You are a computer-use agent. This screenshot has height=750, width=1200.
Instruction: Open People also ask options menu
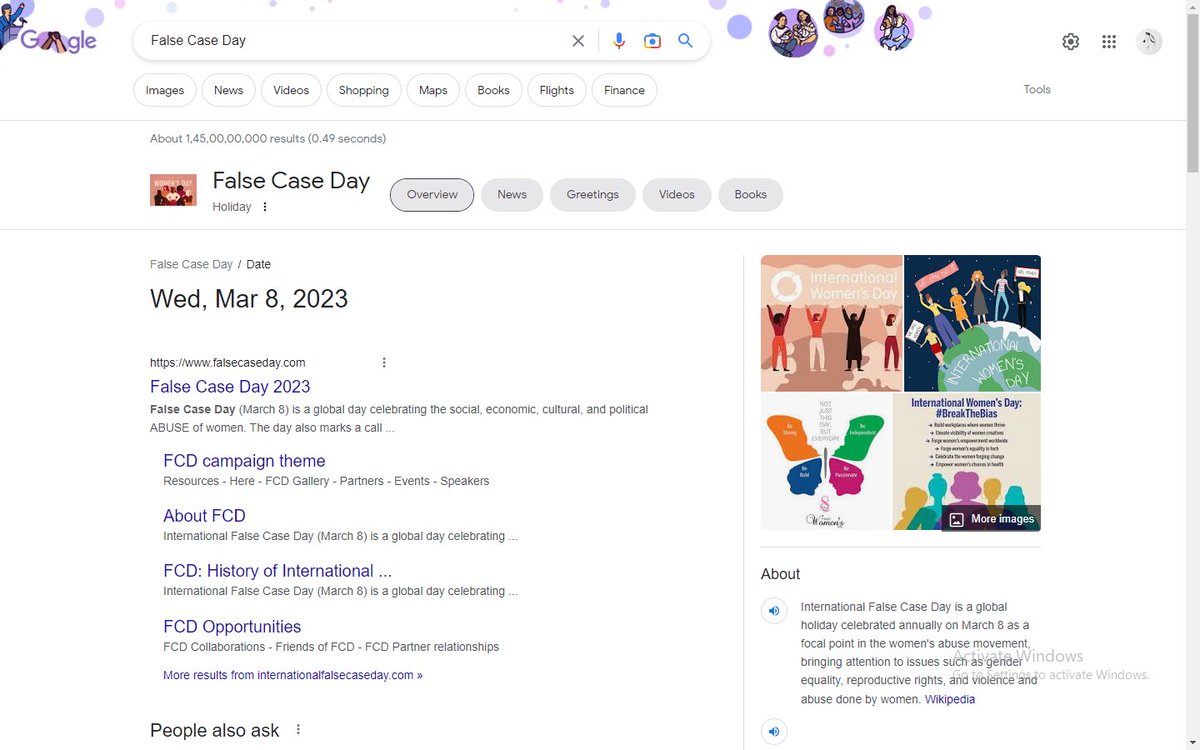coord(298,730)
